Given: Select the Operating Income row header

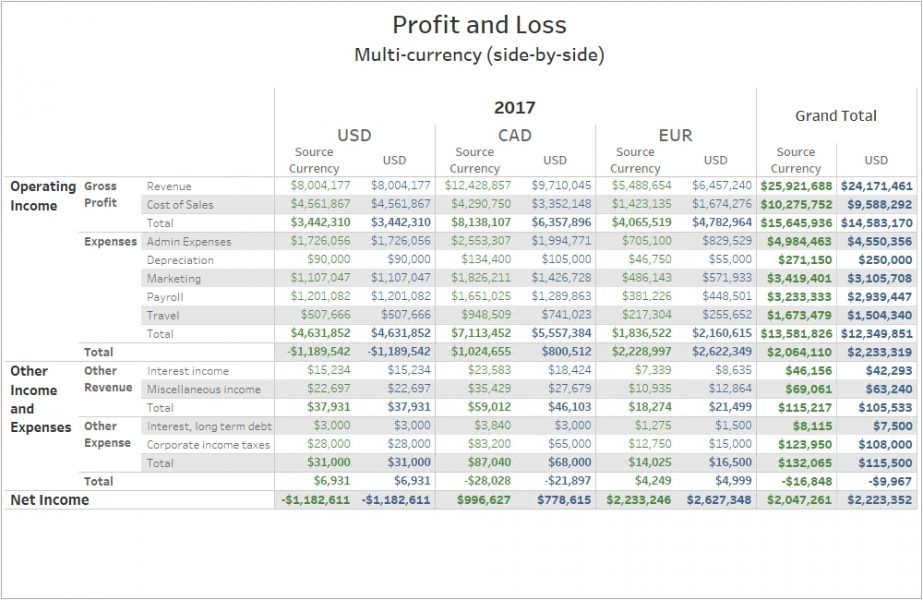Looking at the screenshot, I should pyautogui.click(x=43, y=196).
